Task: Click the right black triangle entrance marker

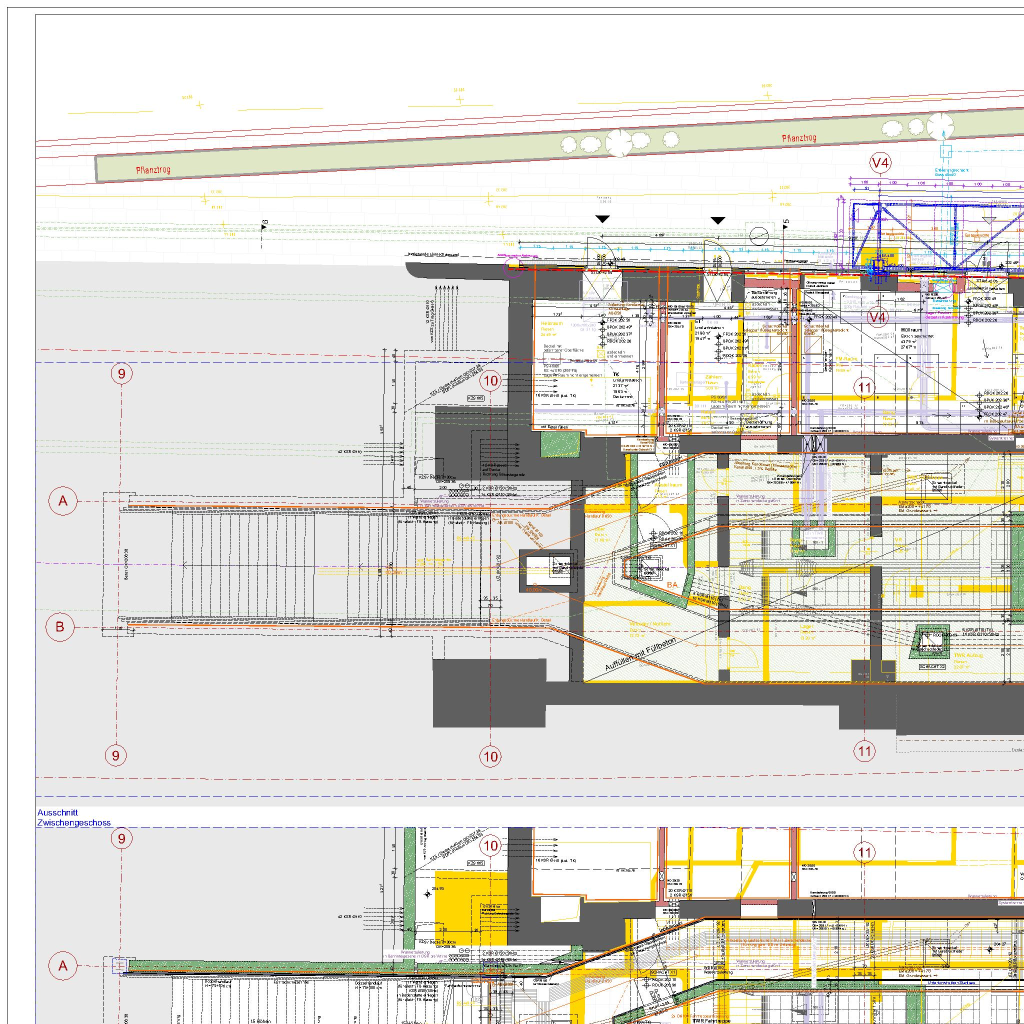Action: click(718, 221)
